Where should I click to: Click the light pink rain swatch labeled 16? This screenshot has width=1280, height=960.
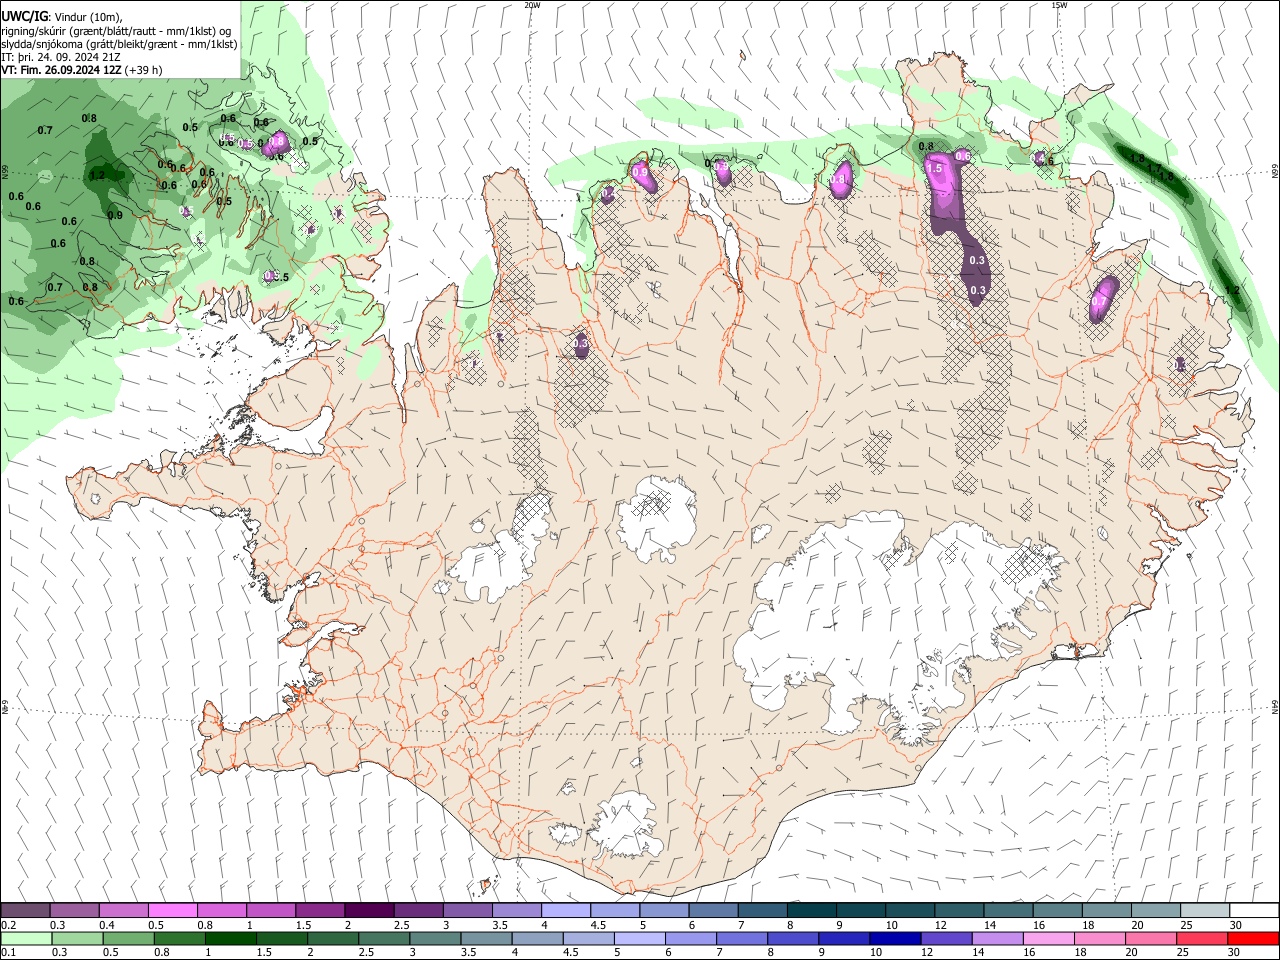click(x=1049, y=938)
